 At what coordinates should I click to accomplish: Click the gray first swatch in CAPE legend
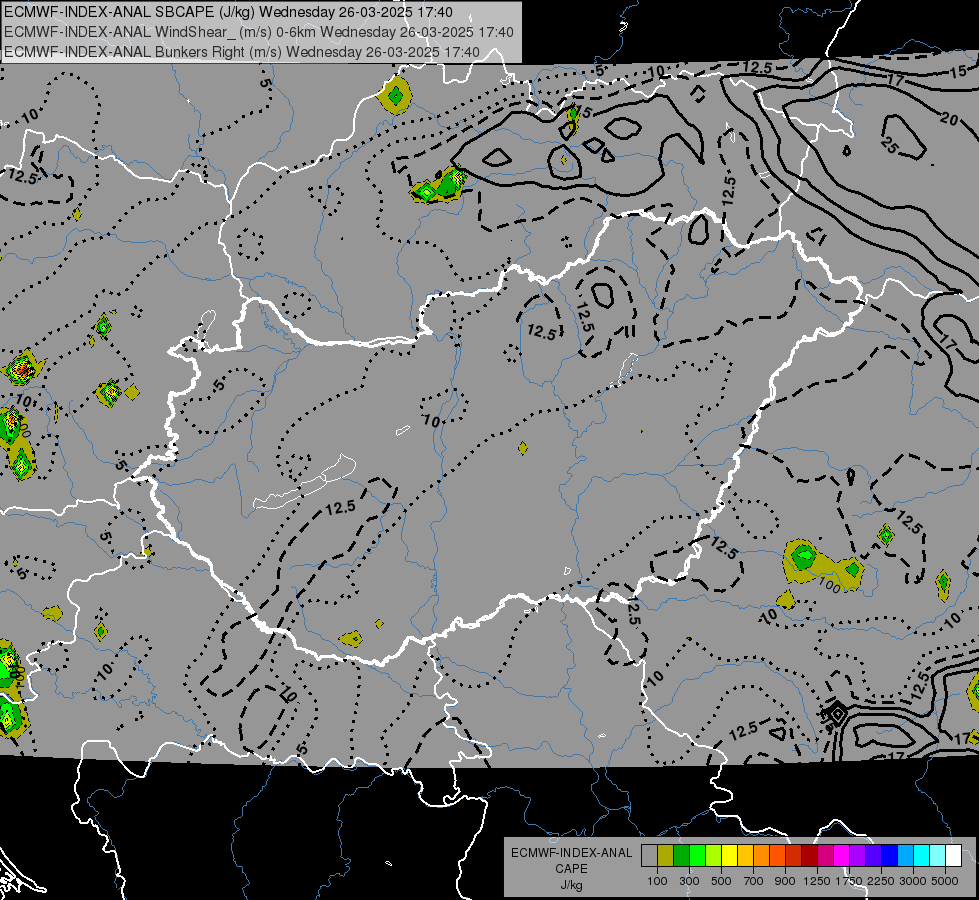(x=649, y=855)
